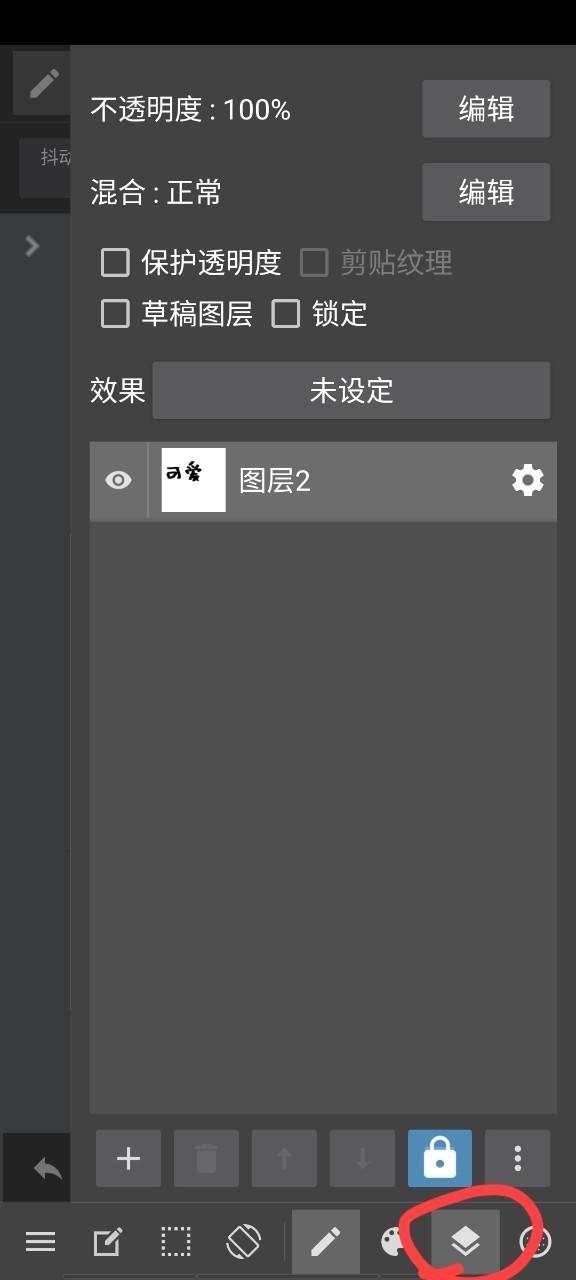The height and width of the screenshot is (1280, 576).
Task: Open layer 图层2 settings gear
Action: 528,481
